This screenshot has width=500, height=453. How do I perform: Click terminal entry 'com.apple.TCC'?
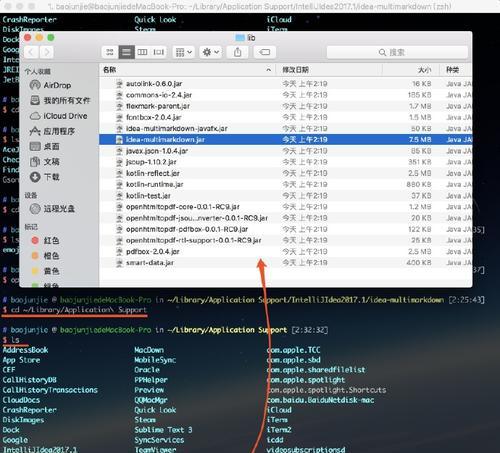pos(293,350)
